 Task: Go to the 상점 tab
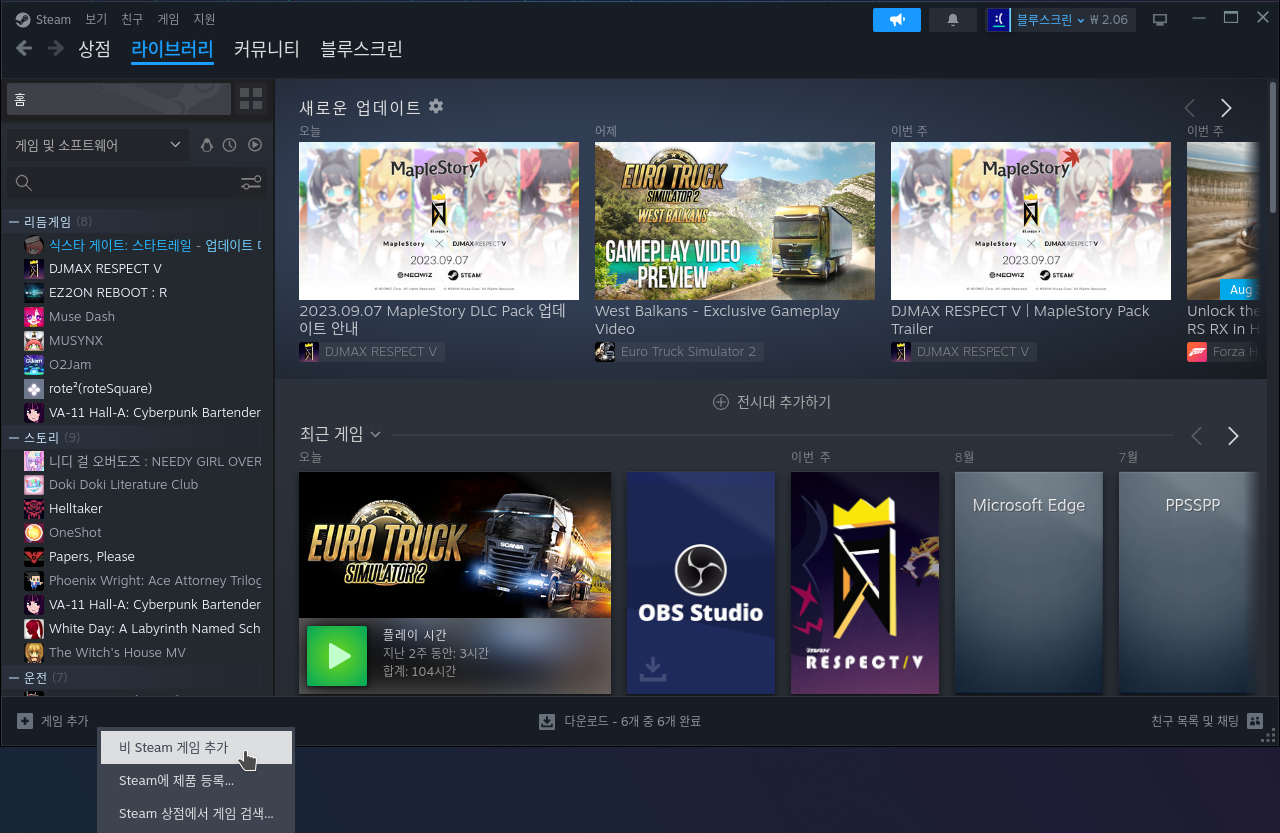tap(95, 48)
